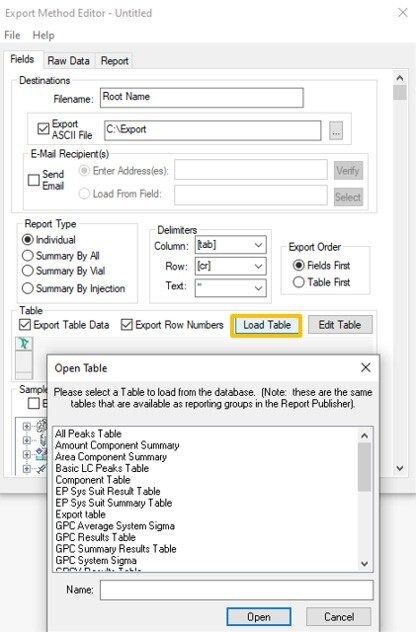Viewport: 416px width, 632px height.
Task: Click the Edit Table button
Action: (340, 325)
